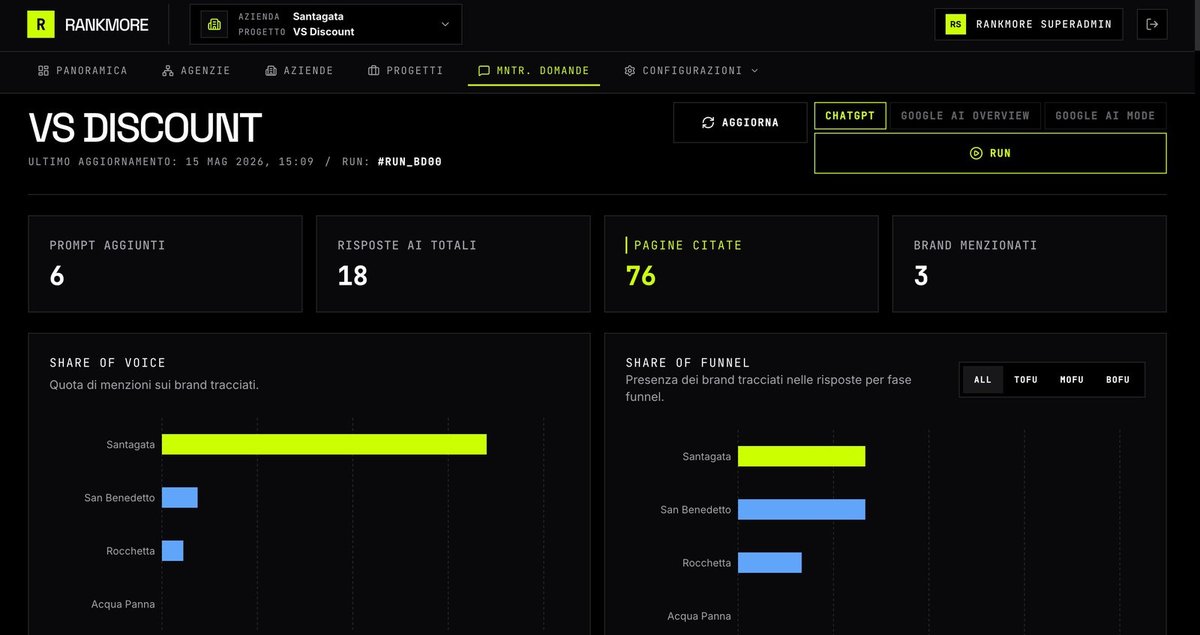Viewport: 1200px width, 635px height.
Task: Click San Benedetto bar in Share of Funnel
Action: point(801,509)
